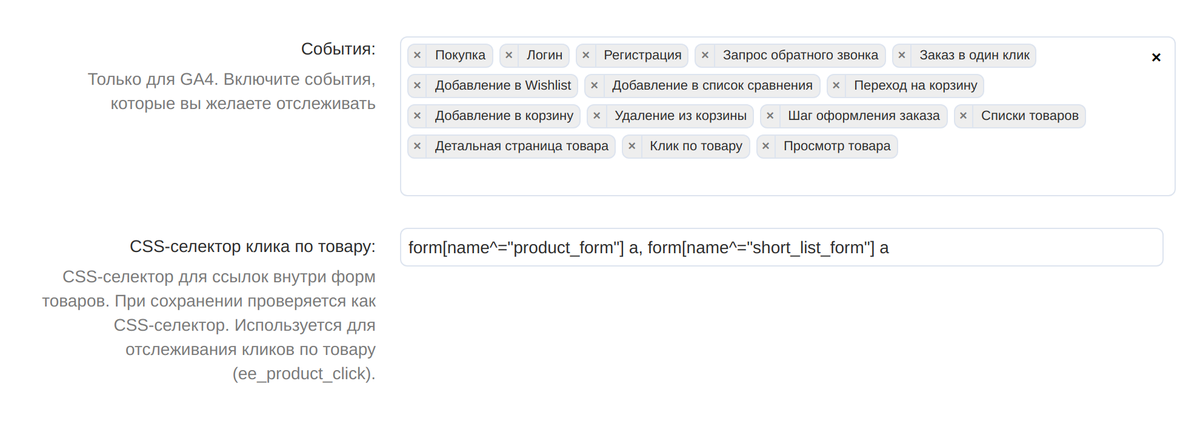Remove the Детальная страница товара tag

417,146
